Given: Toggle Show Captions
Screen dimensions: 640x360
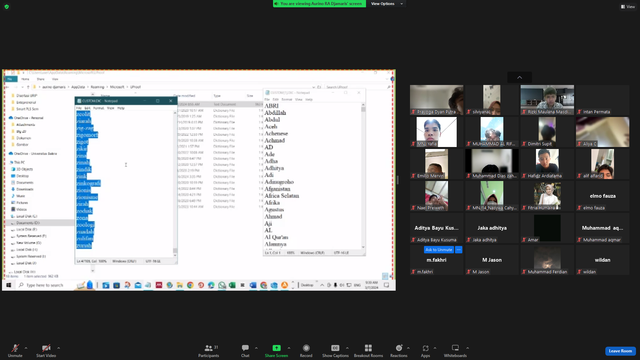Looking at the screenshot, I should 335,350.
